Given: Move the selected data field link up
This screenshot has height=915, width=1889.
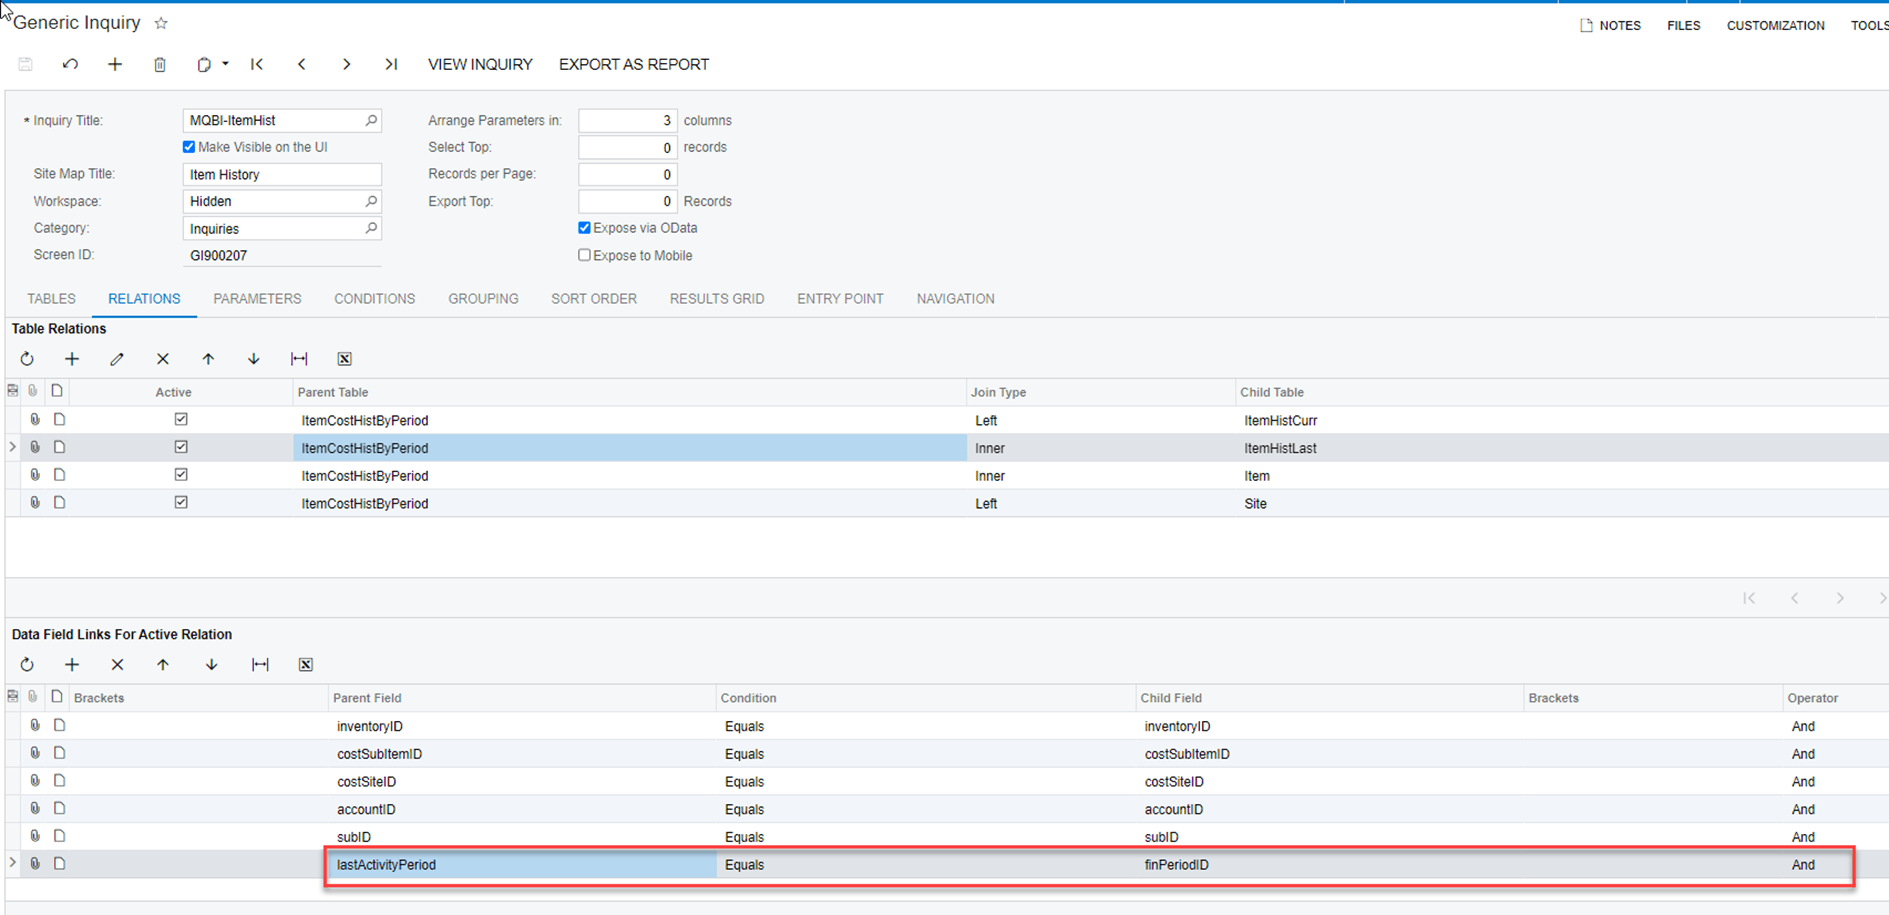Looking at the screenshot, I should (x=162, y=664).
